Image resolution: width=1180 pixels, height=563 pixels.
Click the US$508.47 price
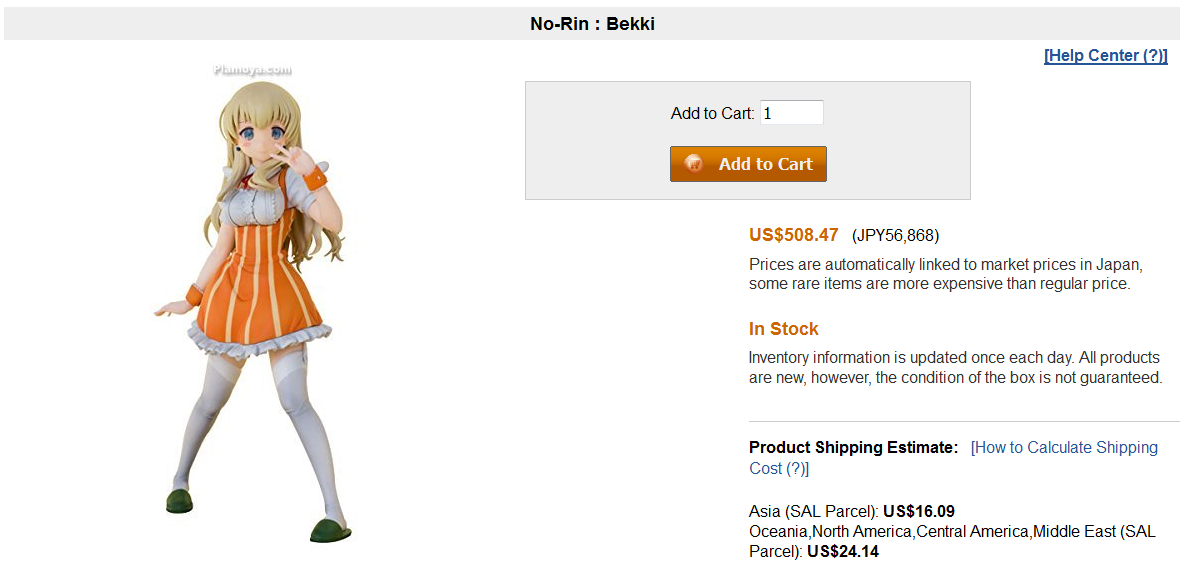(793, 236)
